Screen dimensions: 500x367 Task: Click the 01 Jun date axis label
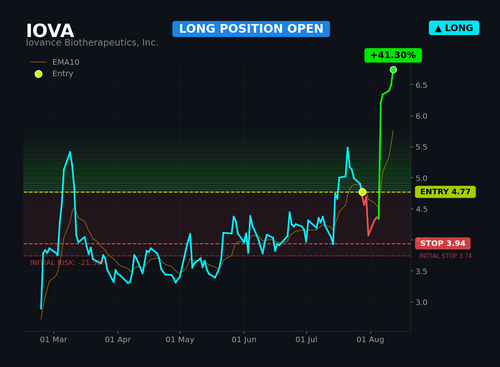[244, 340]
